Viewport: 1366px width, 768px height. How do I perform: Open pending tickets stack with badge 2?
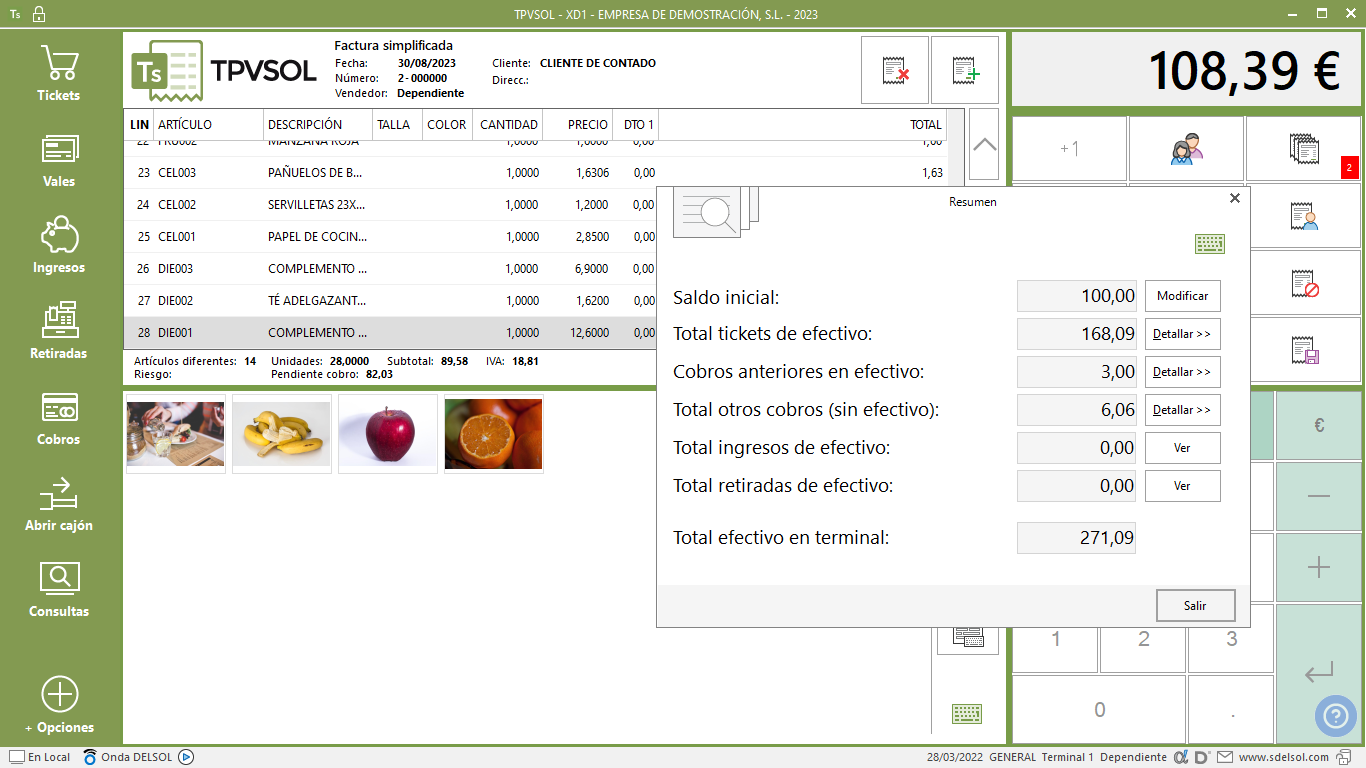(x=1304, y=149)
